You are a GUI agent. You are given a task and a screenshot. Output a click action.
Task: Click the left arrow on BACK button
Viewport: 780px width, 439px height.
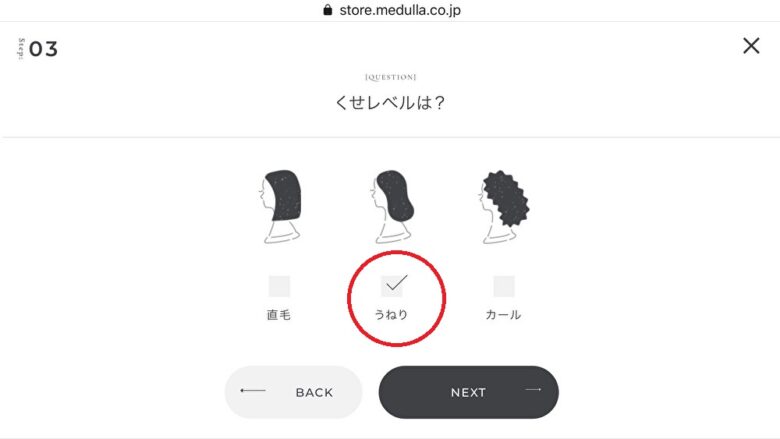coord(253,390)
